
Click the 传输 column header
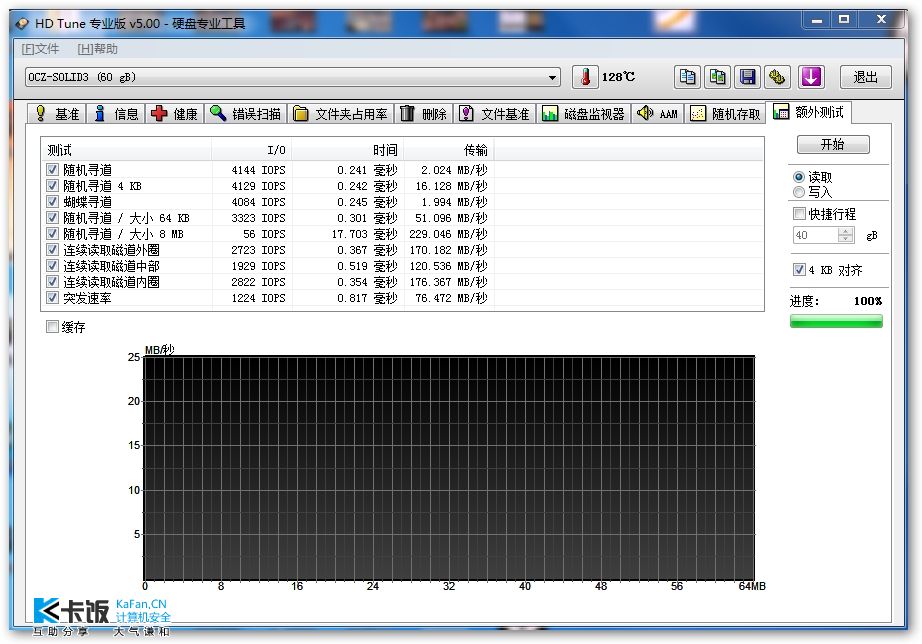pos(449,151)
